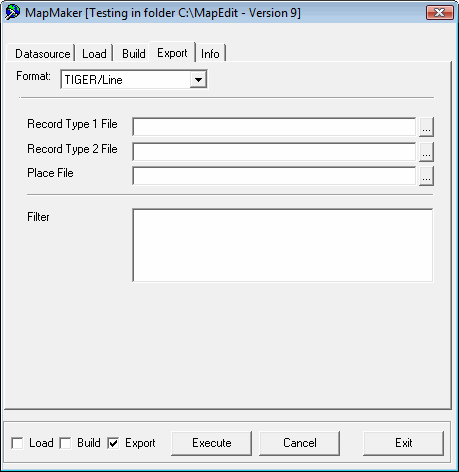
Task: Click the Cancel button
Action: pyautogui.click(x=299, y=443)
